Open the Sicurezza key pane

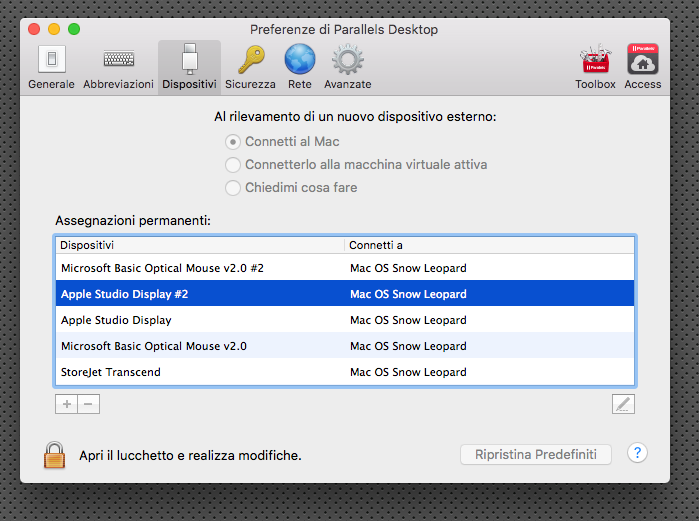[x=250, y=67]
